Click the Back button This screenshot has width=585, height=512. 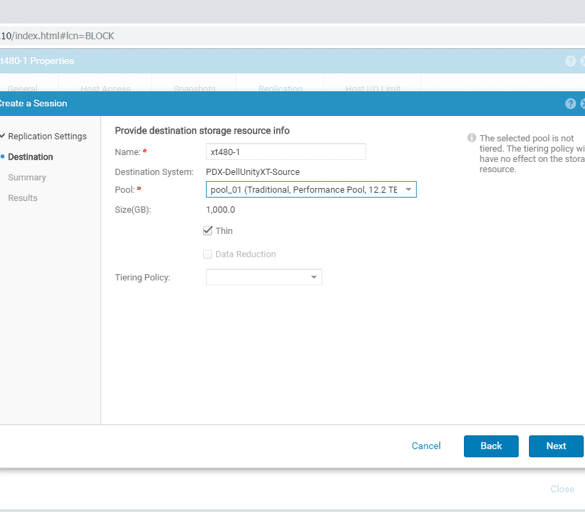pos(491,446)
